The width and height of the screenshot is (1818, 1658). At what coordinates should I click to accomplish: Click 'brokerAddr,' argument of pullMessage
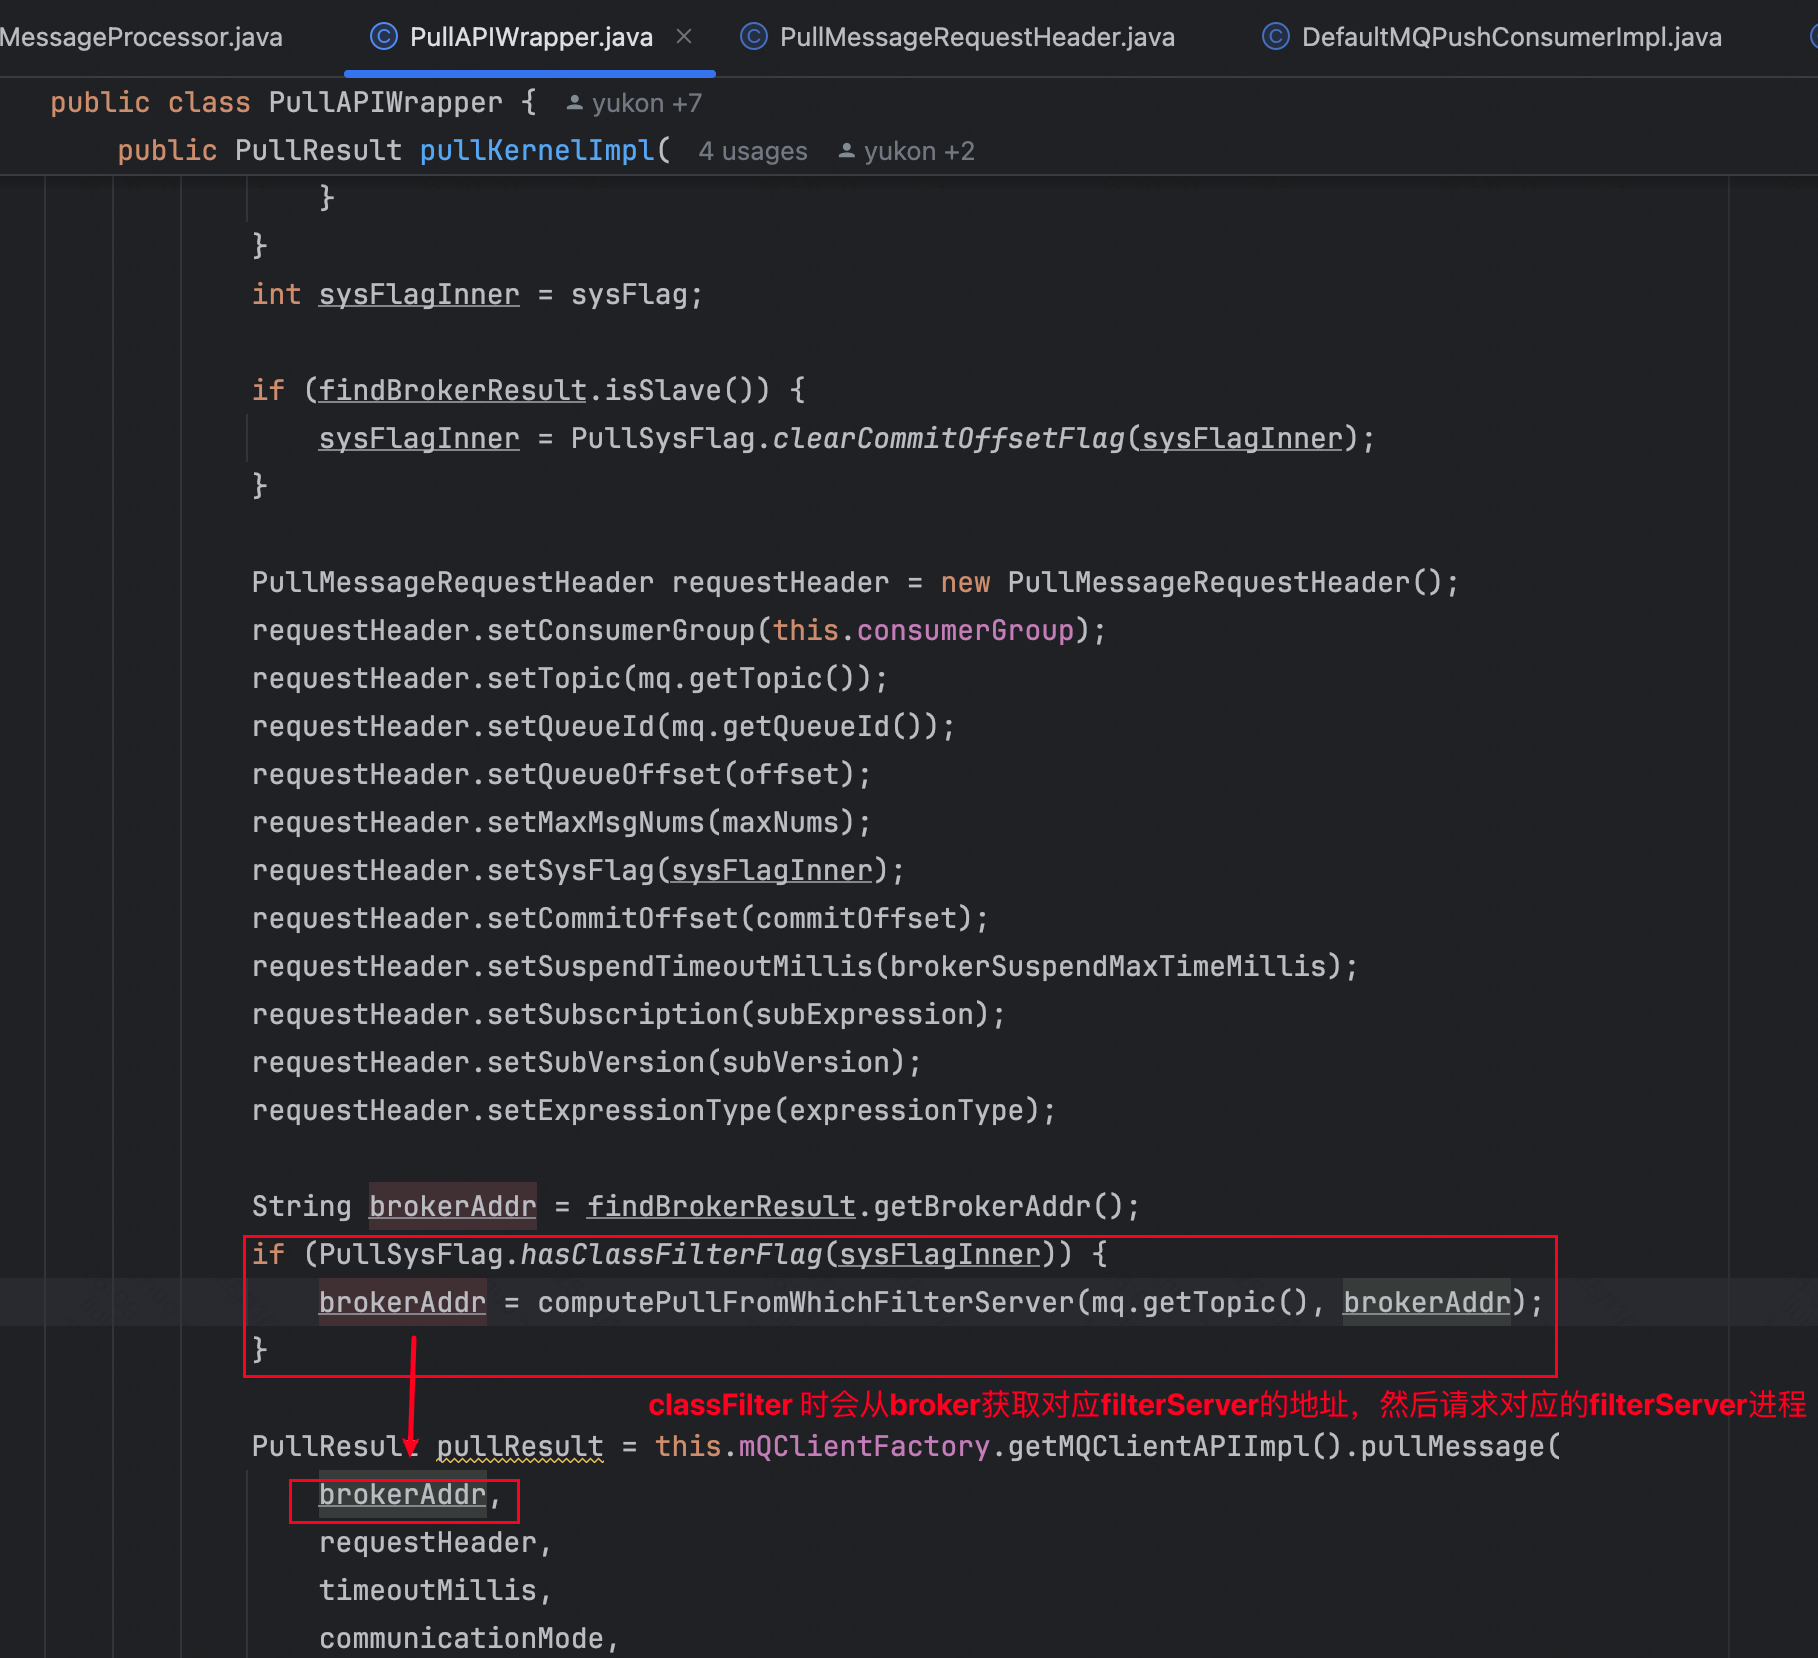(x=408, y=1494)
